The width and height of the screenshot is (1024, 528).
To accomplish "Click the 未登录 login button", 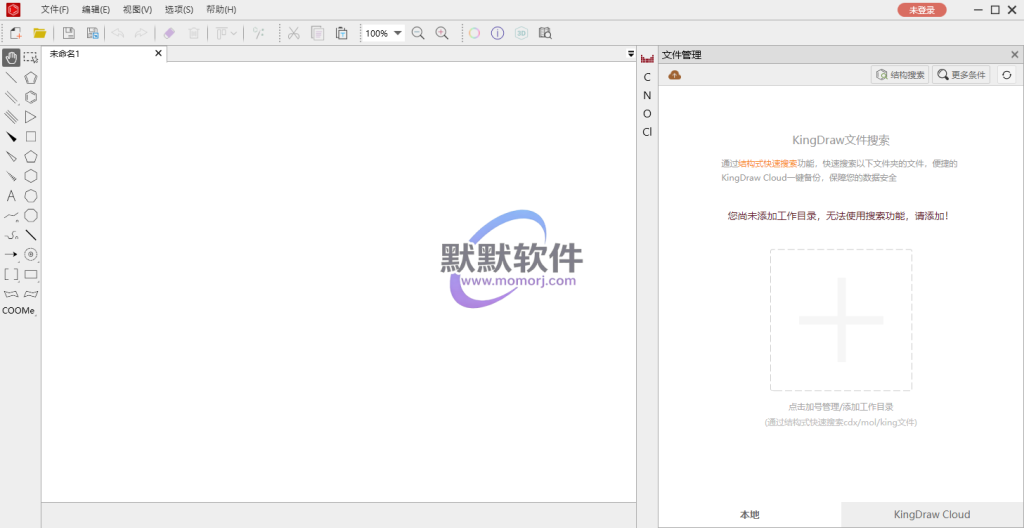I will 921,9.
